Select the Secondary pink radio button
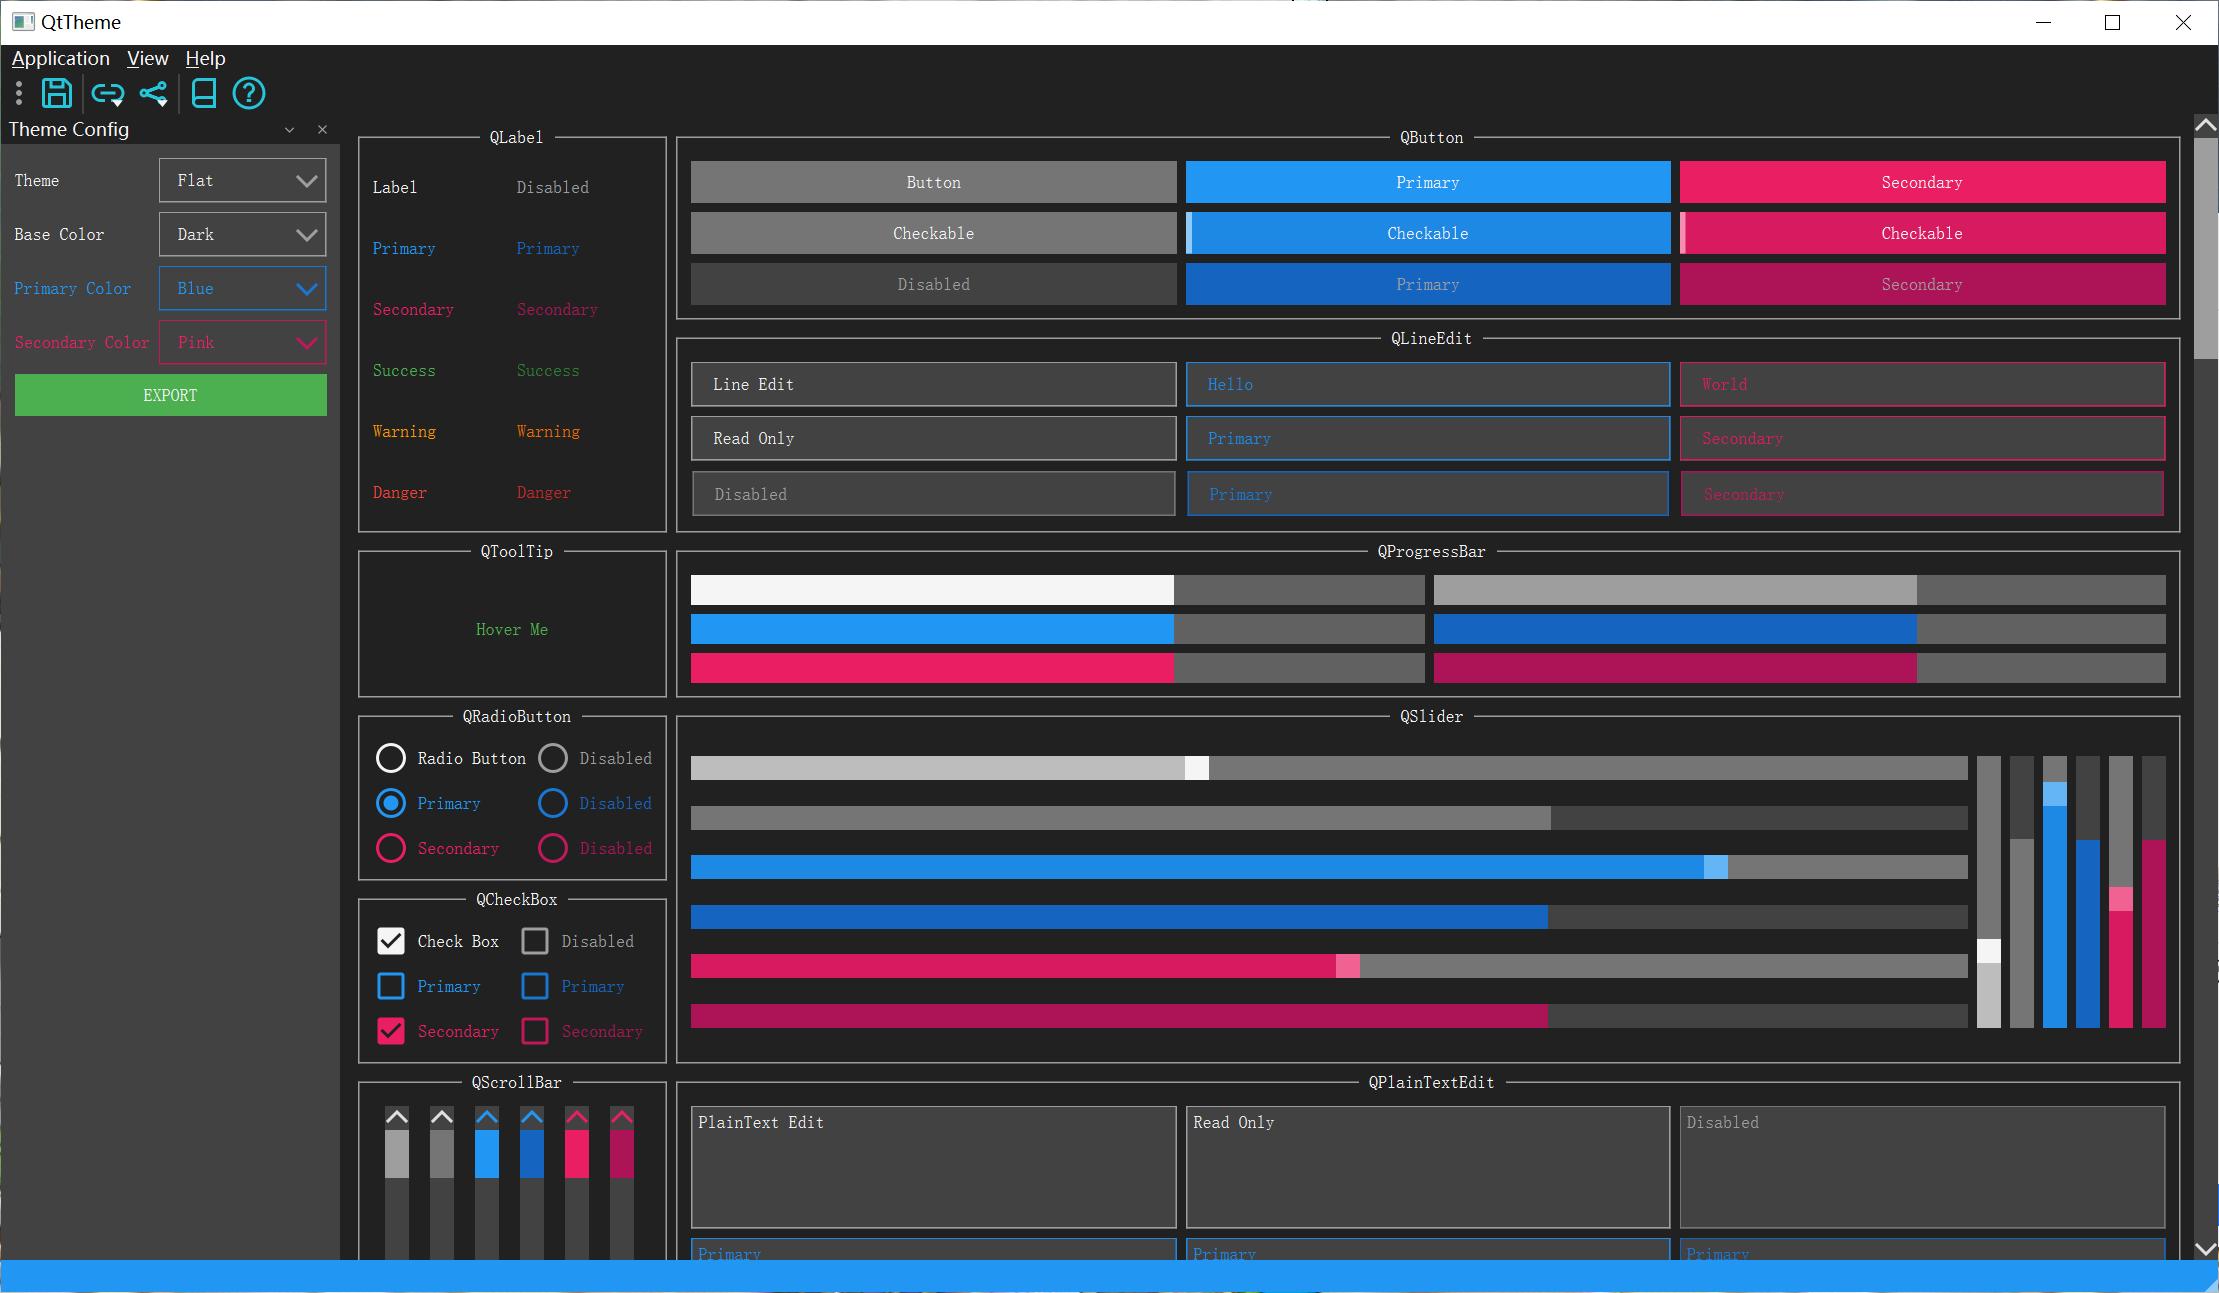 coord(391,848)
